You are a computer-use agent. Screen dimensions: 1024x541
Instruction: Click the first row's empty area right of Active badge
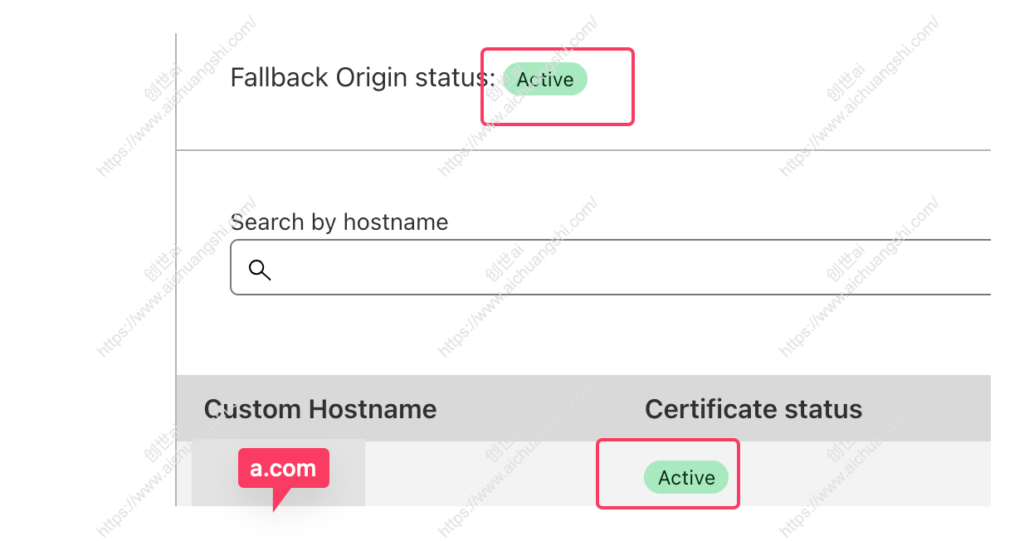865,474
